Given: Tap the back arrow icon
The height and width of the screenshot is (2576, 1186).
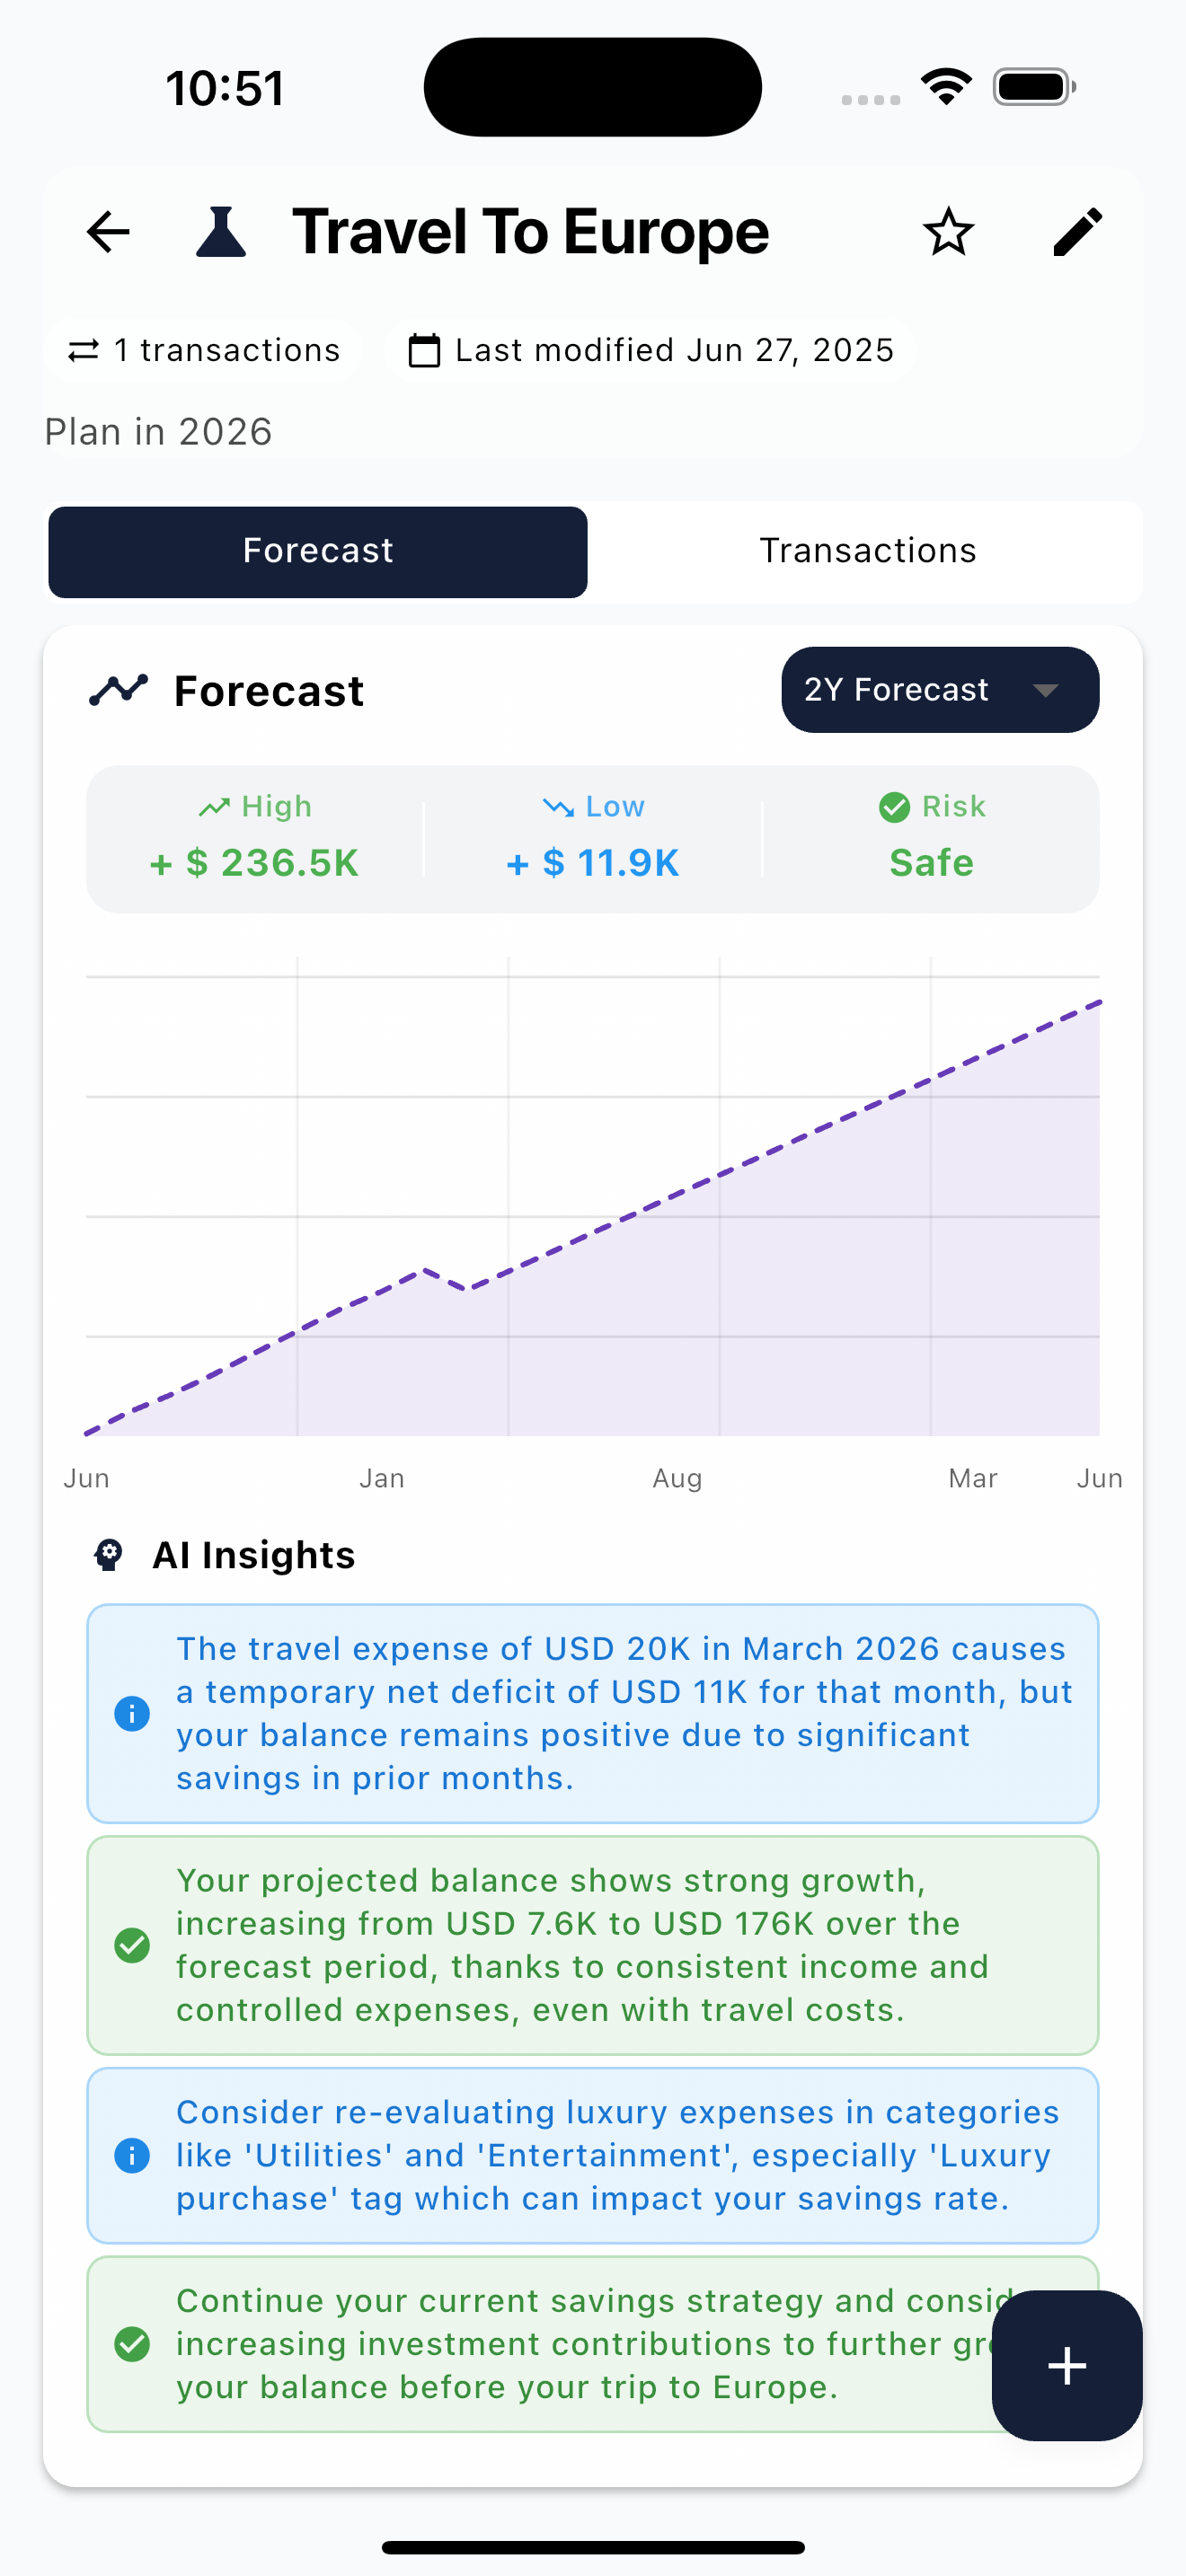Looking at the screenshot, I should (108, 232).
